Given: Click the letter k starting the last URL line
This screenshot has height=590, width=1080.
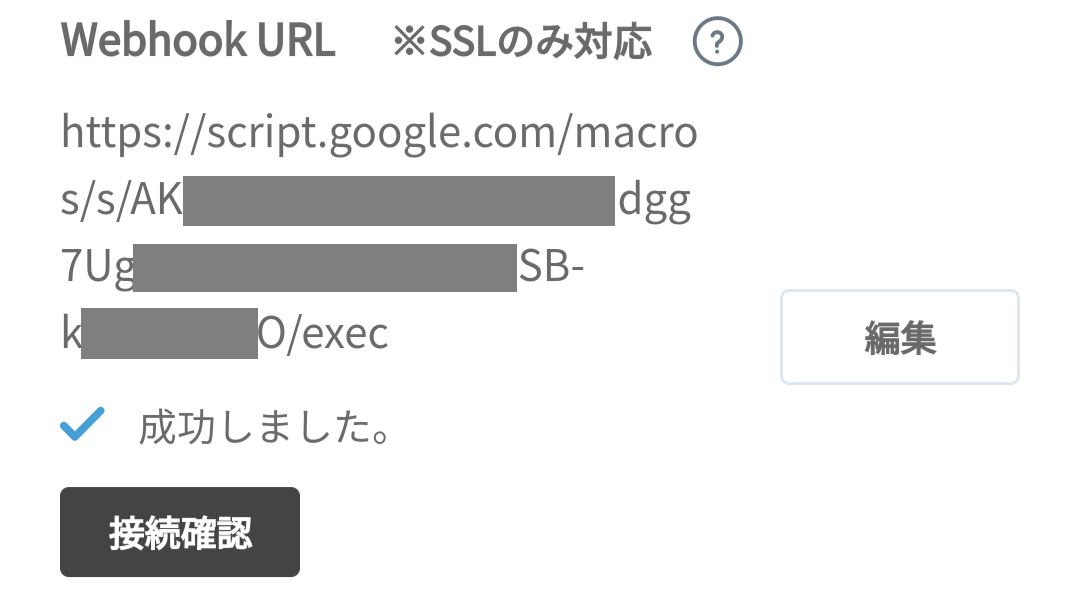Looking at the screenshot, I should [71, 332].
